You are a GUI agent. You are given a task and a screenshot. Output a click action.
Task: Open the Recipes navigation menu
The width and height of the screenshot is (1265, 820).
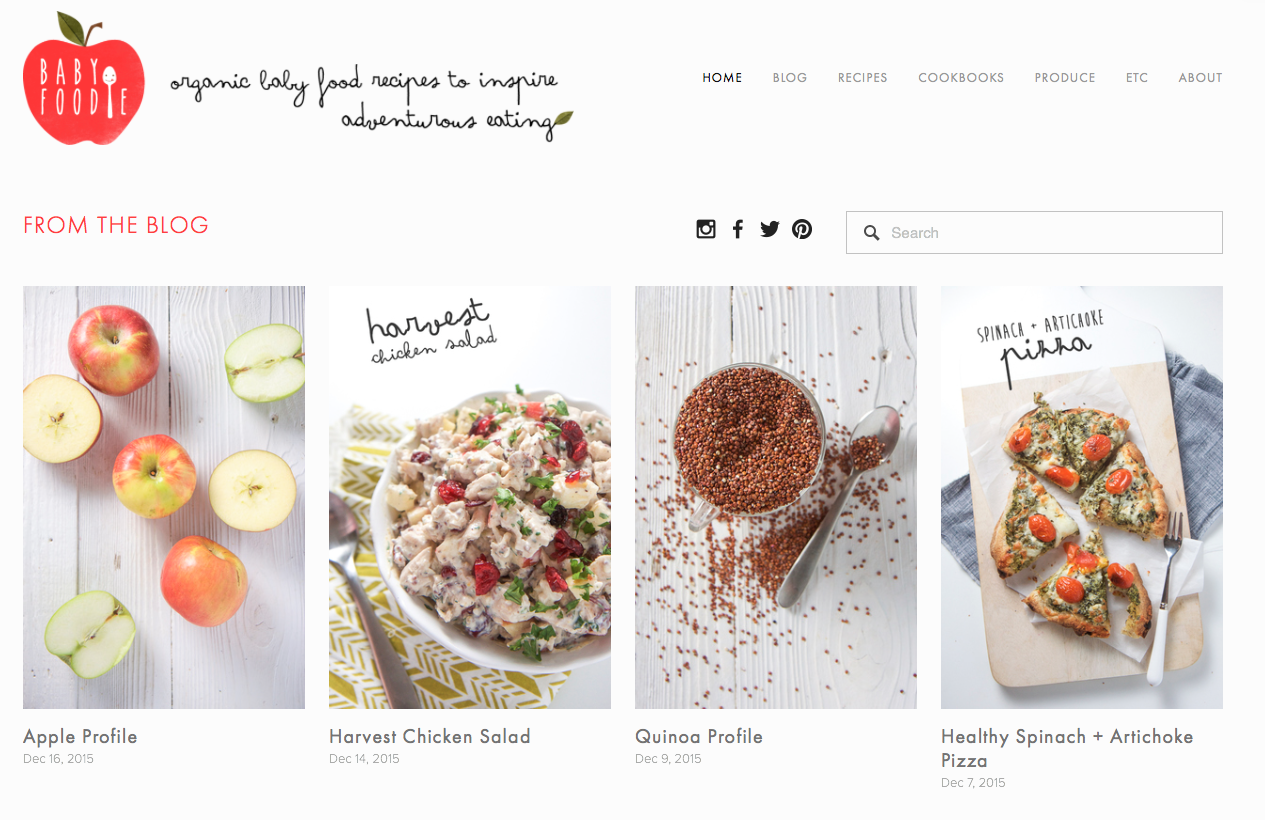(863, 78)
